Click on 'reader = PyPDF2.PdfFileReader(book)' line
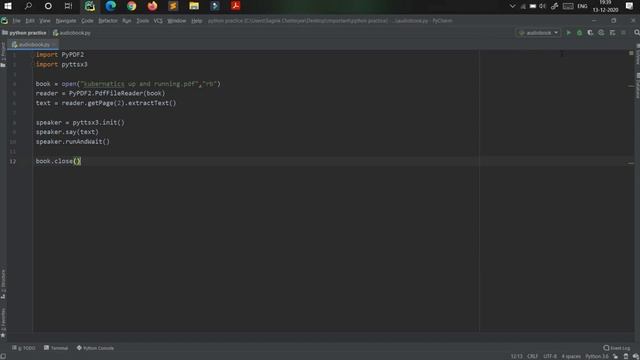 (x=100, y=93)
